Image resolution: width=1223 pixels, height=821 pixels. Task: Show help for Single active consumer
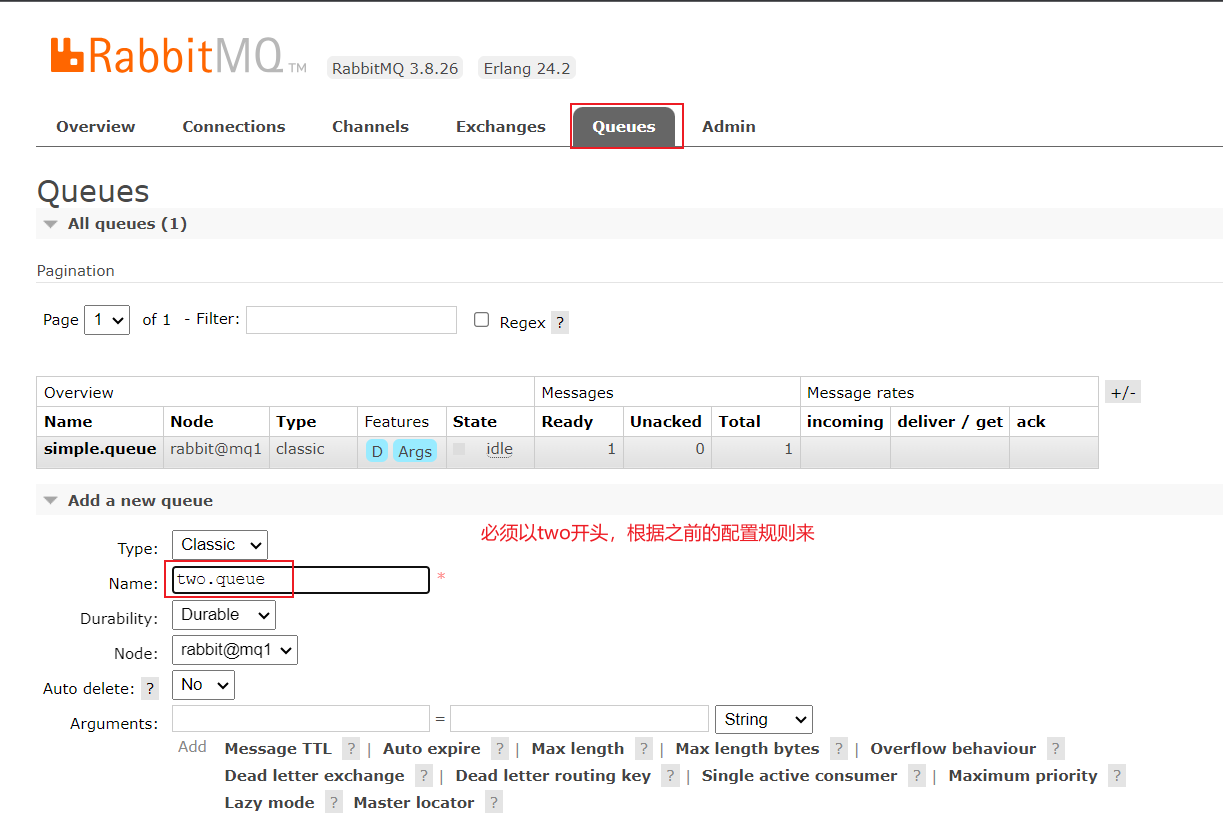[917, 776]
